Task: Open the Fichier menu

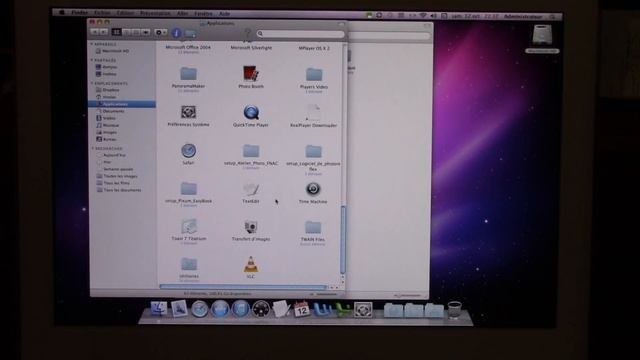Action: [102, 13]
